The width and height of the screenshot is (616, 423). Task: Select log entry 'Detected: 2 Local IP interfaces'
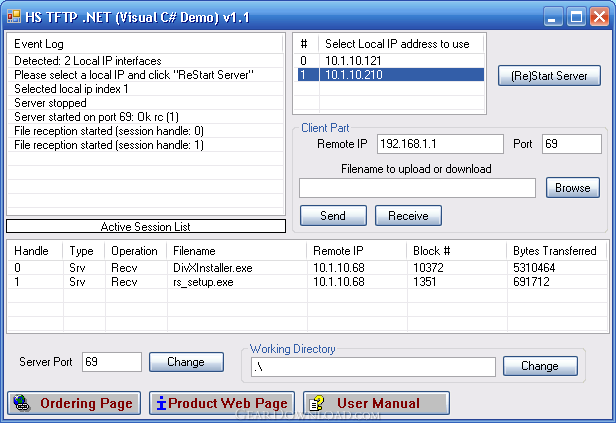click(x=145, y=61)
